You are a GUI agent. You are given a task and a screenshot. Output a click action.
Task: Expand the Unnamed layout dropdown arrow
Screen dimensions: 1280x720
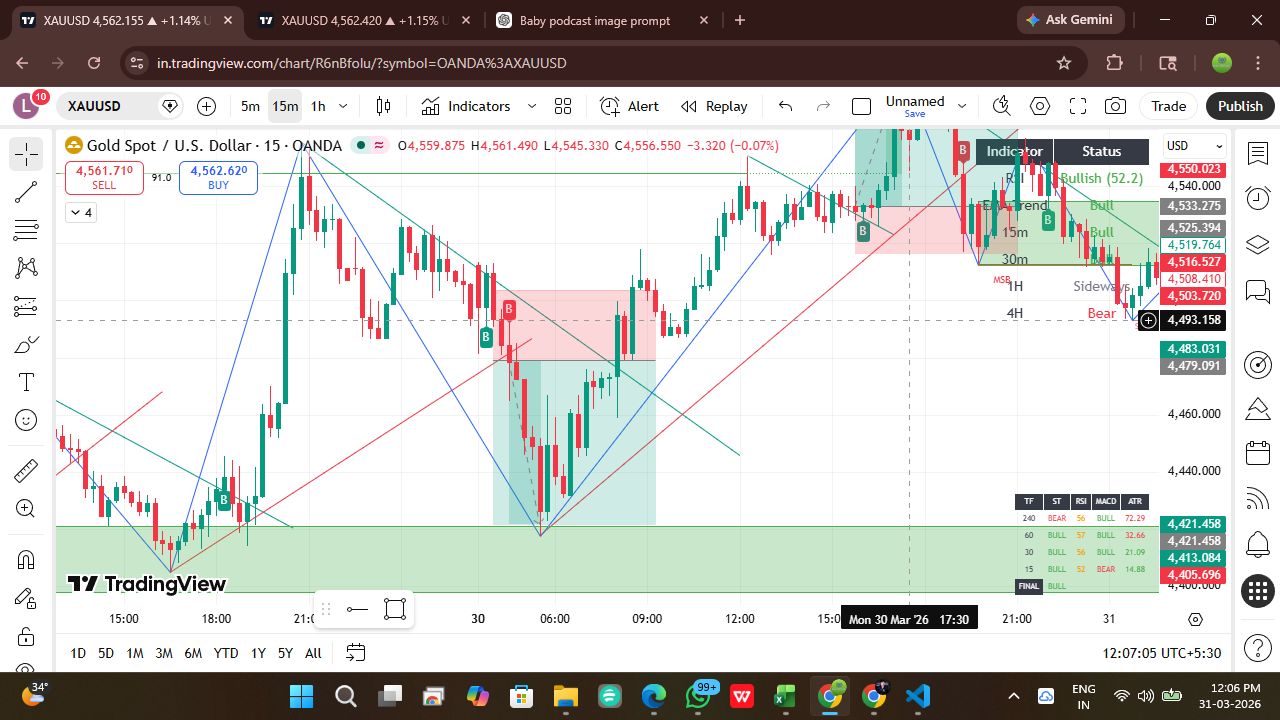[962, 106]
